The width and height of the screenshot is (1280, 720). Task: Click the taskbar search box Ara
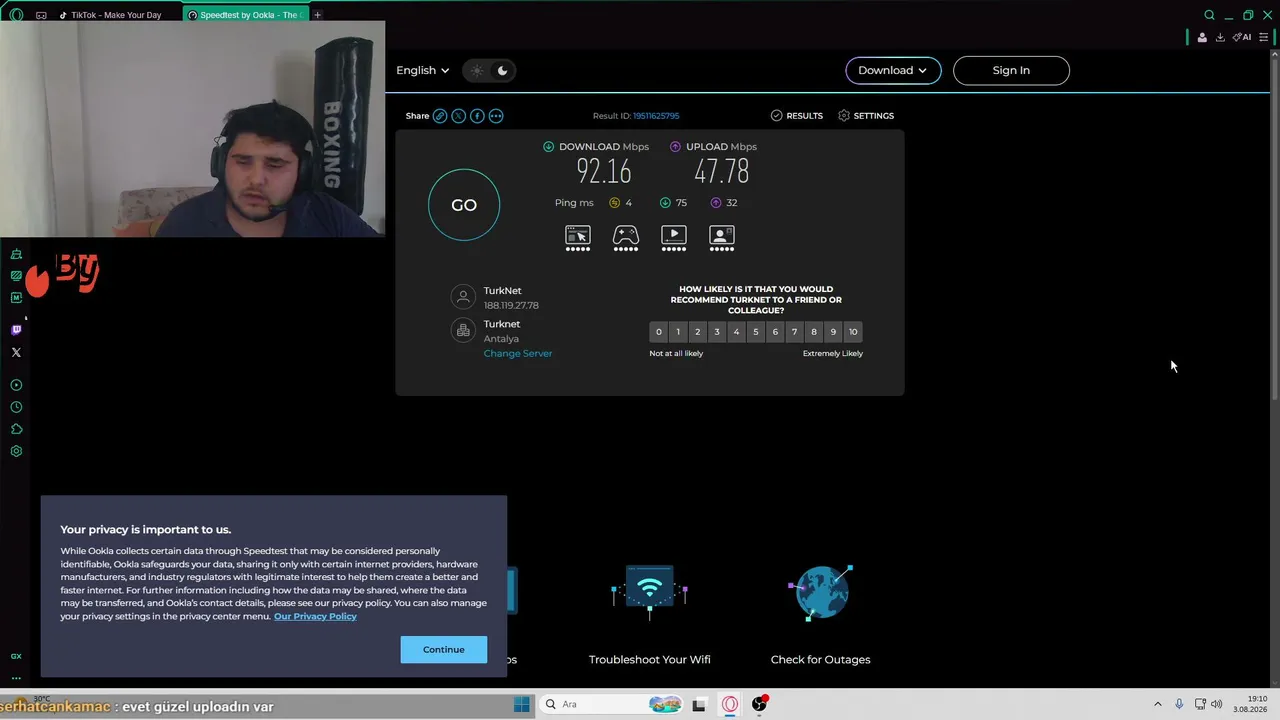(612, 704)
